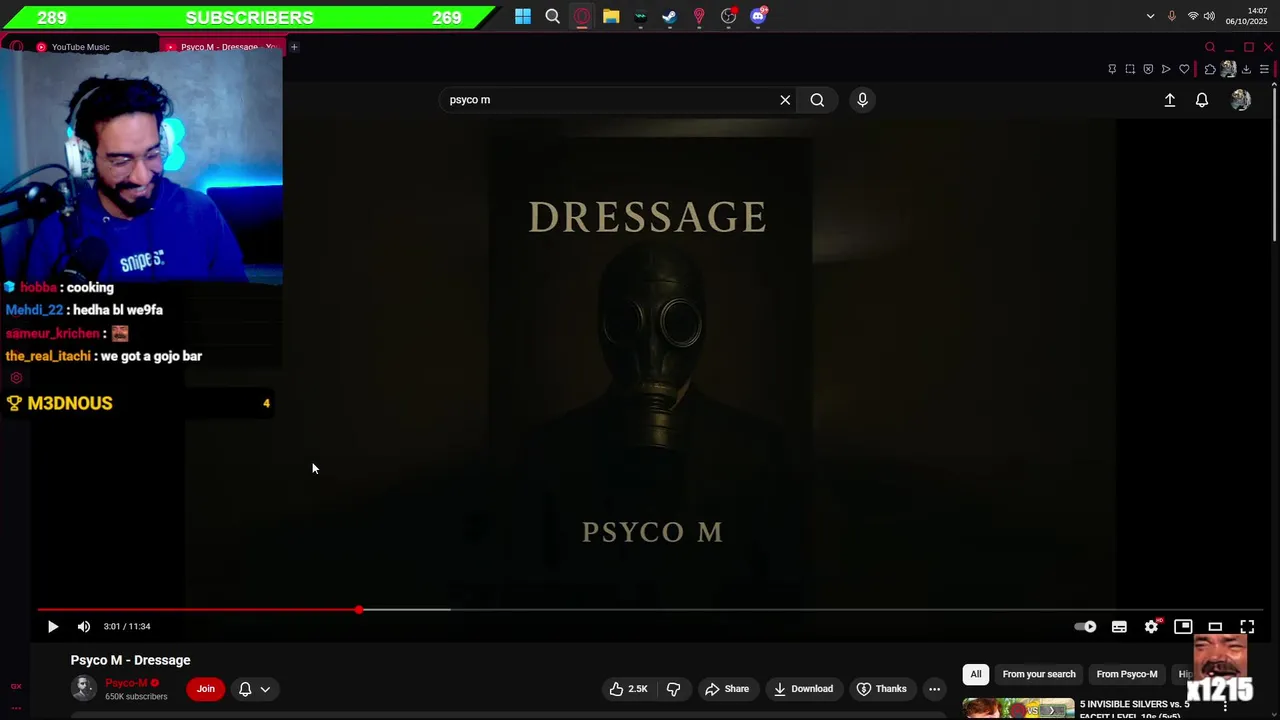Image resolution: width=1280 pixels, height=720 pixels.
Task: Open a new browser tab
Action: [x=294, y=47]
